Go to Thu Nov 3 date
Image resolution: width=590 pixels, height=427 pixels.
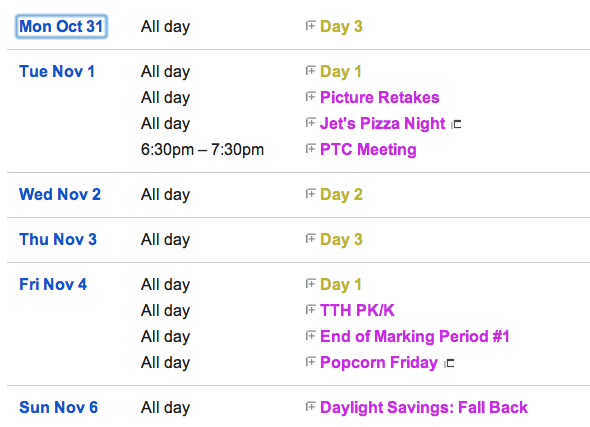[58, 239]
